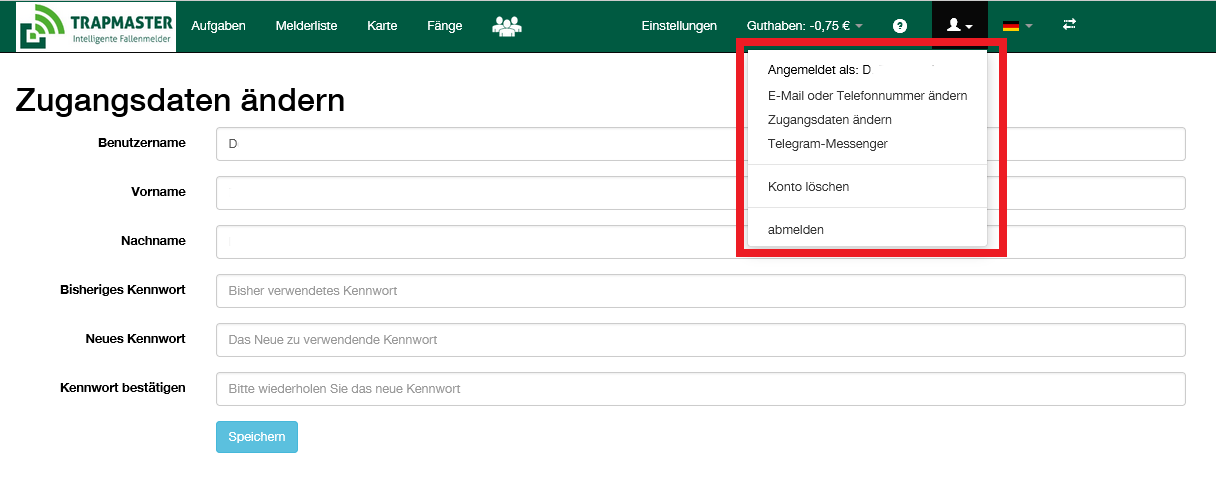Open the group users icon

[x=507, y=26]
